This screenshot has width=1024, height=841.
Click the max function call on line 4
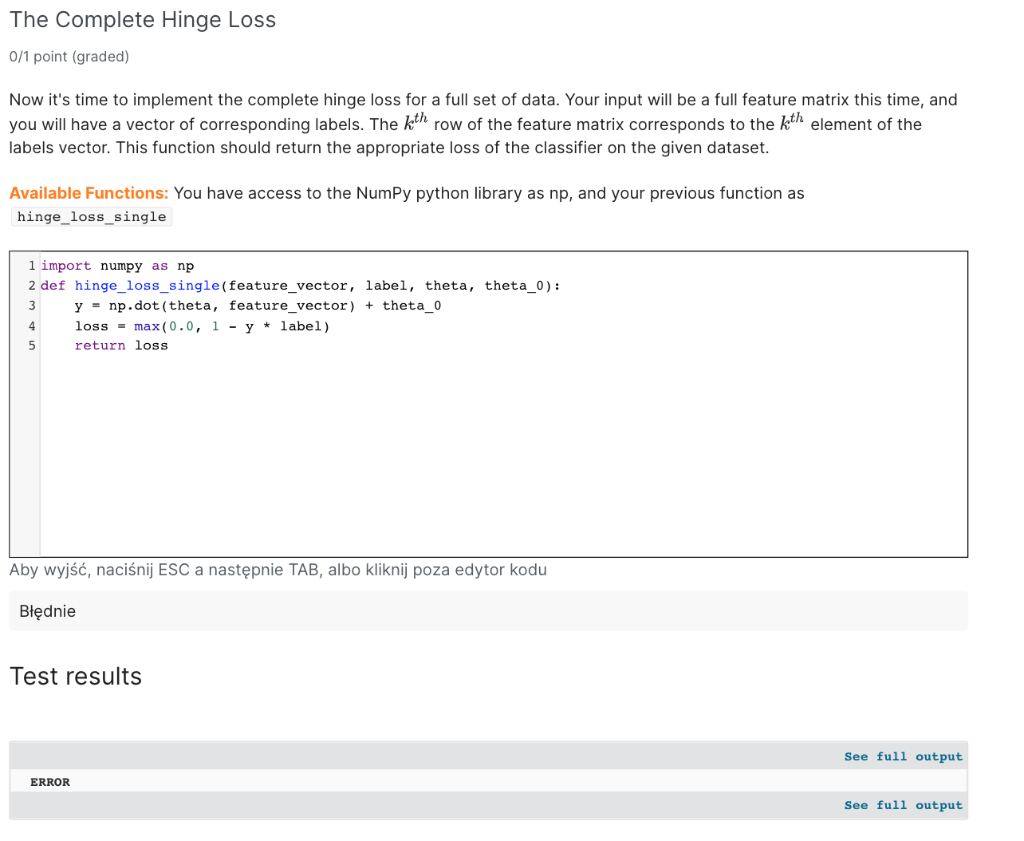(x=147, y=325)
